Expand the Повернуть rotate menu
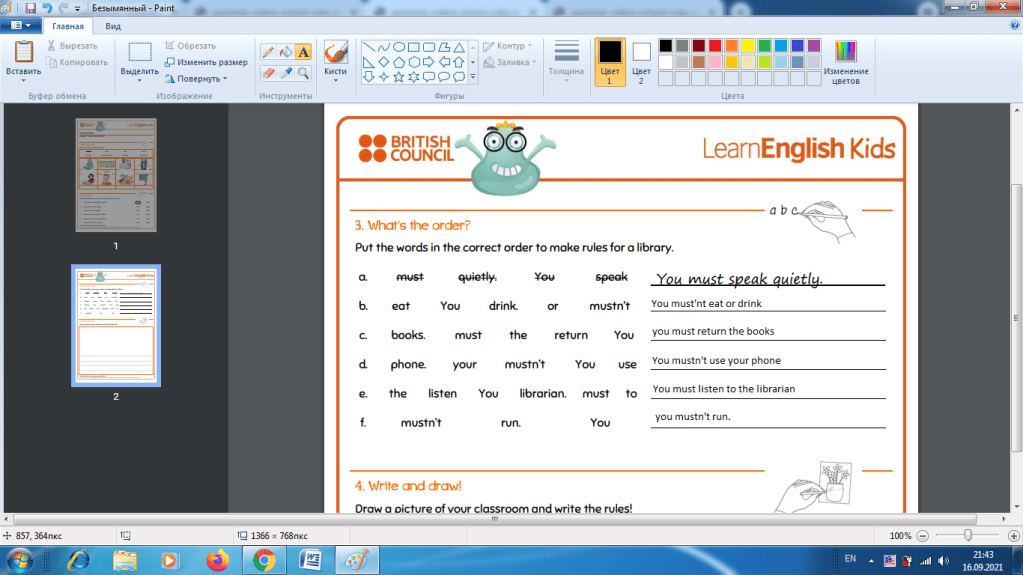The image size is (1023, 575). [x=196, y=78]
